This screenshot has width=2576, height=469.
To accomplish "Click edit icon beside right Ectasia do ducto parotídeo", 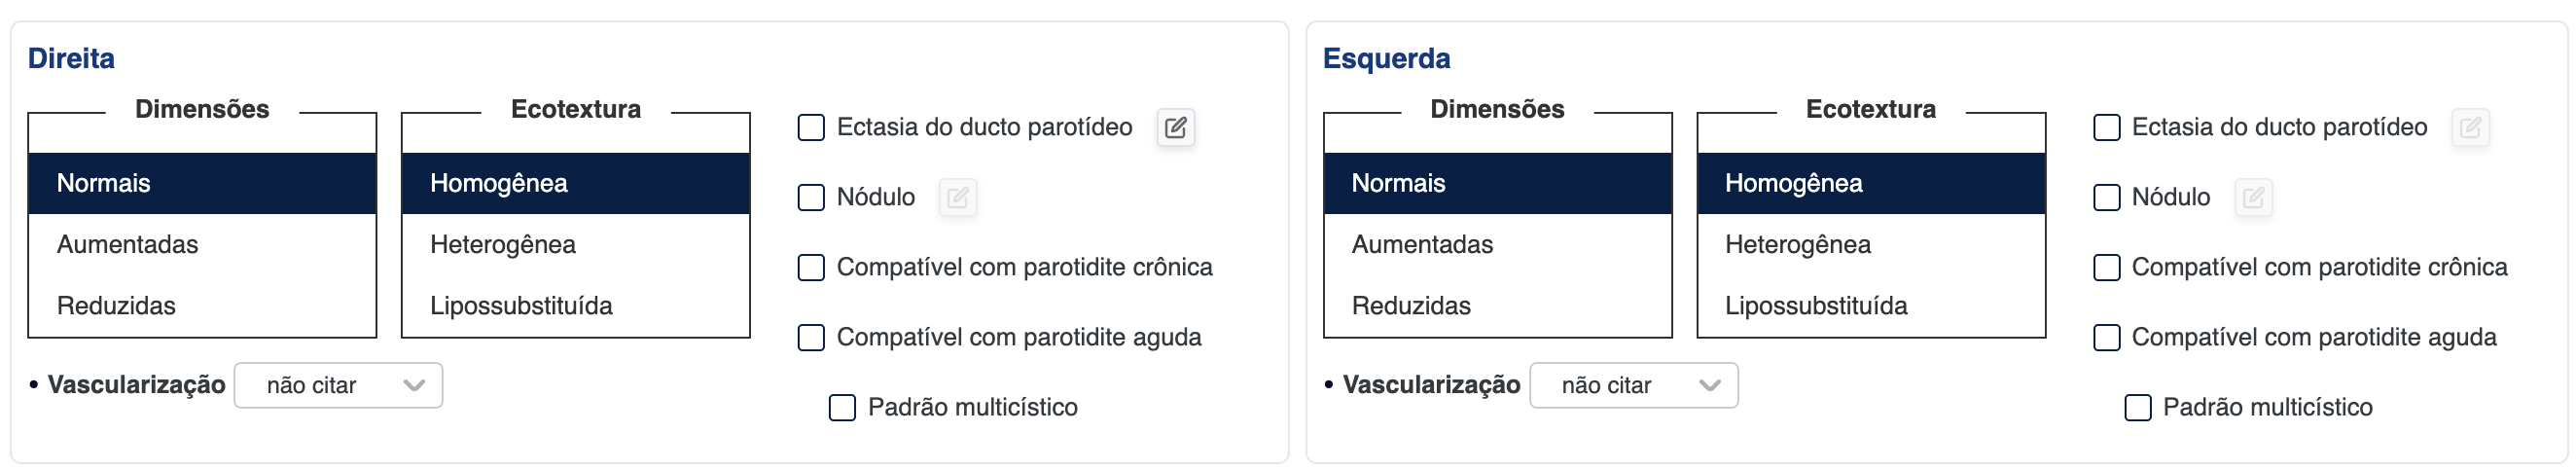I will click(1175, 127).
